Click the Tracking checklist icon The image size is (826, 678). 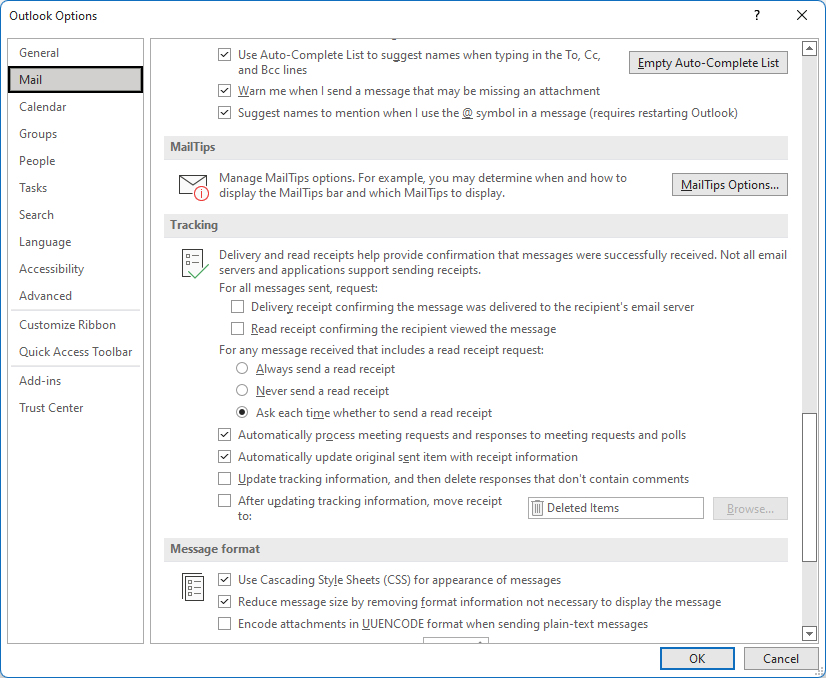click(194, 264)
